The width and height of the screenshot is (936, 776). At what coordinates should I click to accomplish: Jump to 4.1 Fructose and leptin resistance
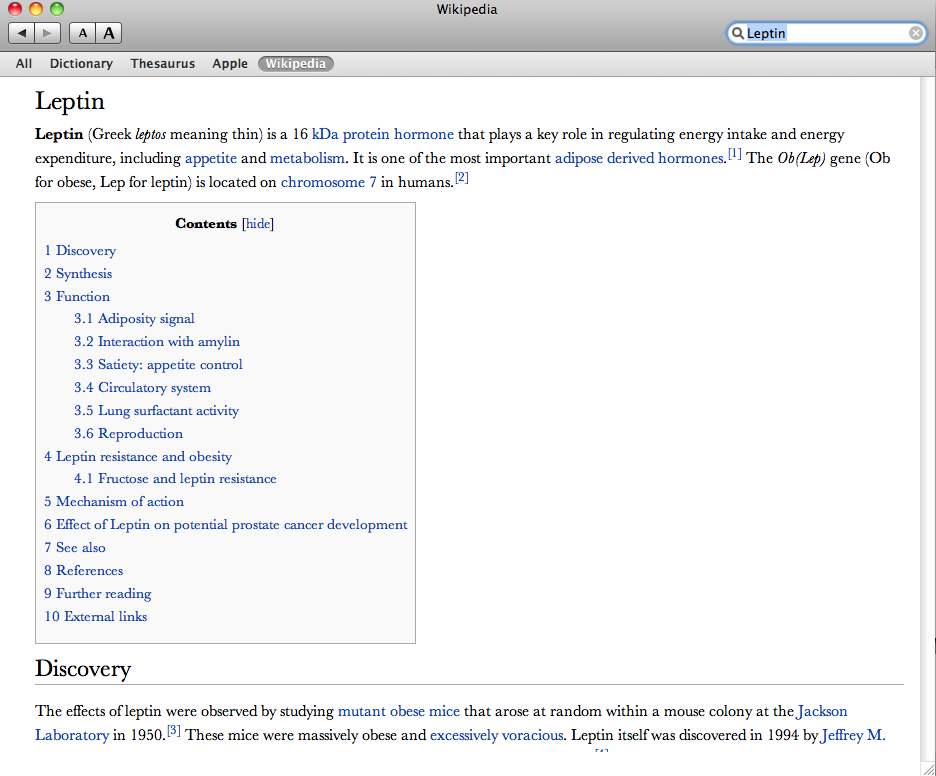pos(176,479)
